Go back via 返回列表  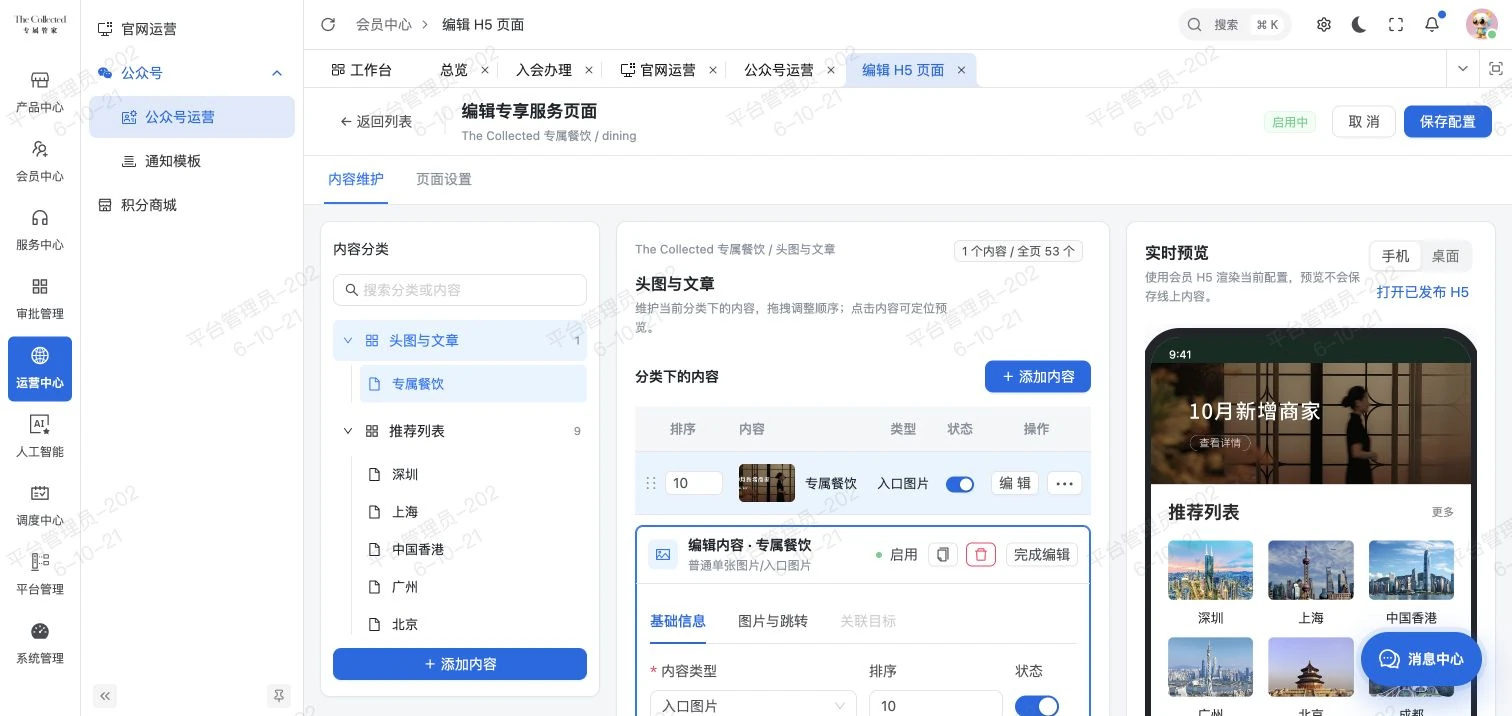[376, 122]
